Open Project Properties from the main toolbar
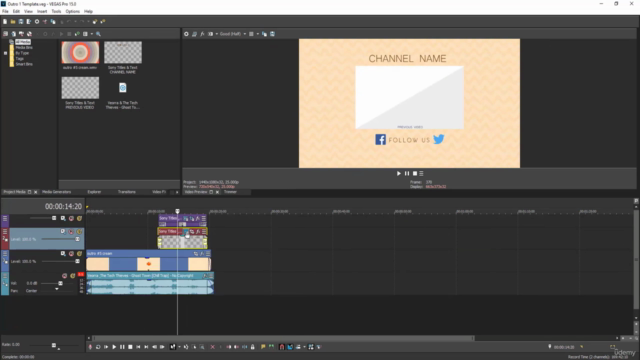640x360 pixels. tap(37, 22)
